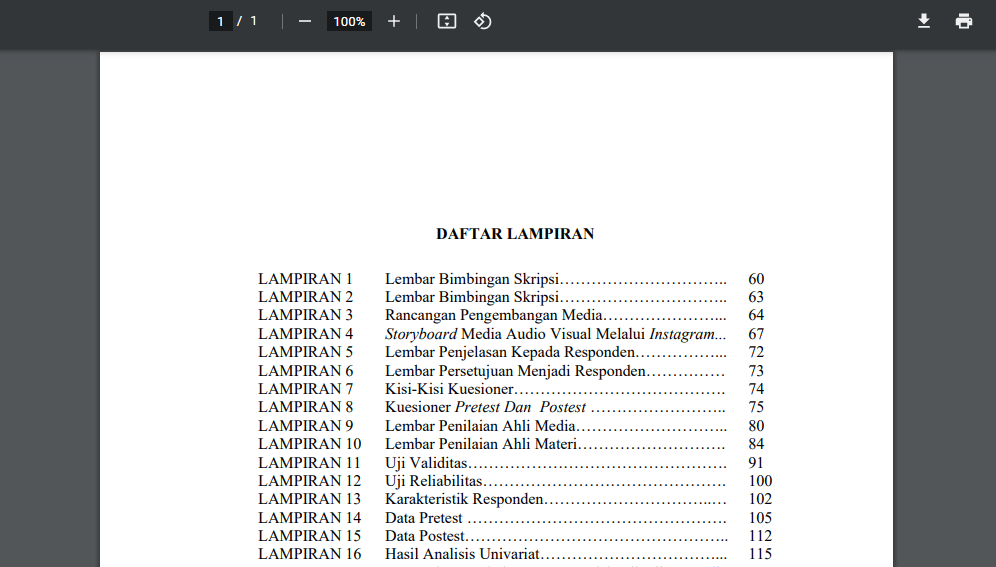The height and width of the screenshot is (567, 996).
Task: Click the fit to page icon
Action: pyautogui.click(x=447, y=21)
